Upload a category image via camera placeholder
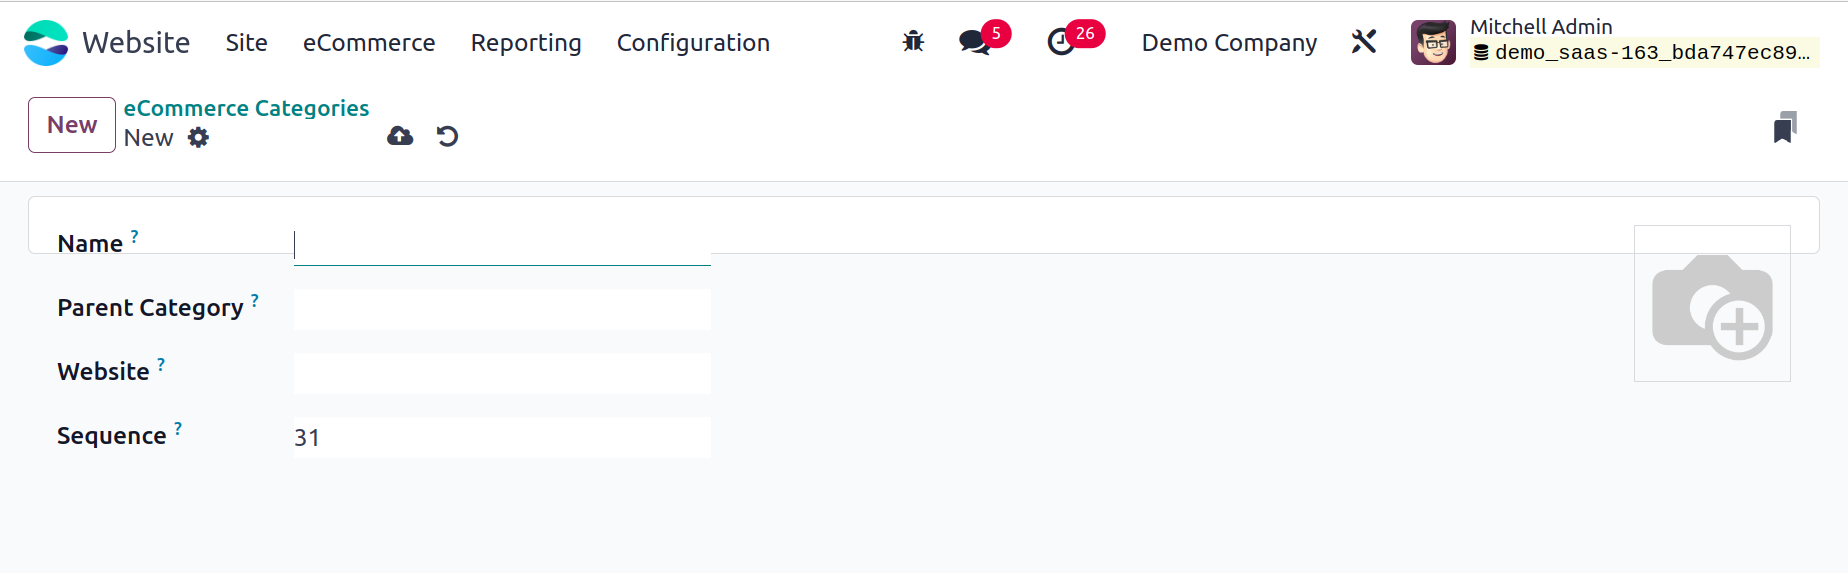This screenshot has width=1848, height=573. click(x=1712, y=303)
